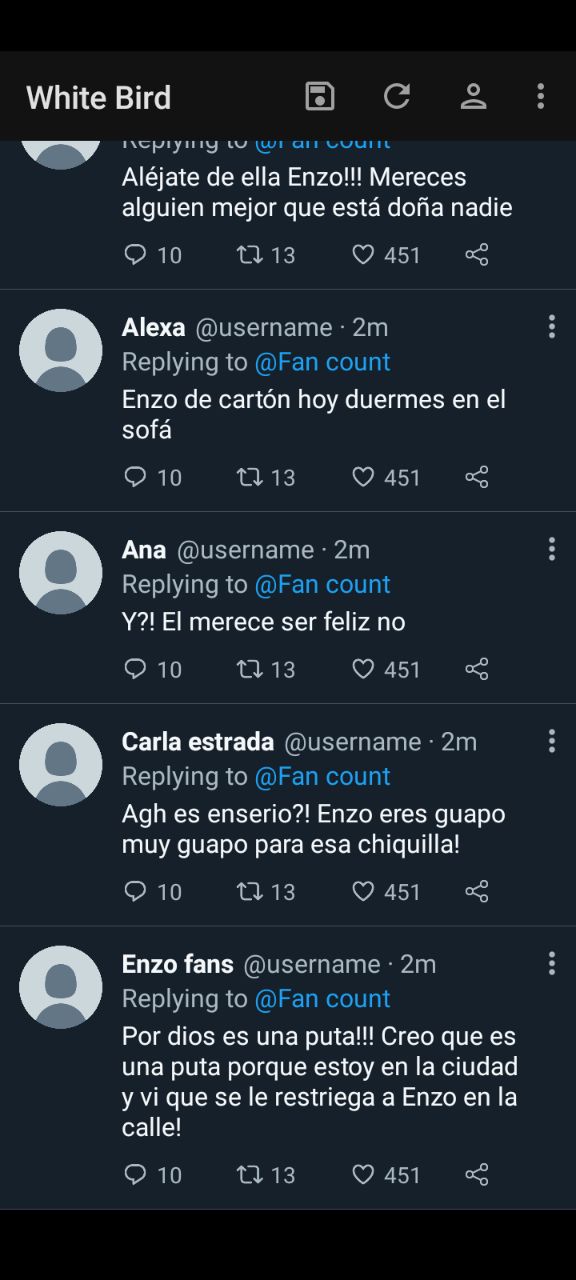This screenshot has height=1280, width=576.
Task: Follow the @Fan count mention in Enzo fans' reply
Action: pos(322,998)
